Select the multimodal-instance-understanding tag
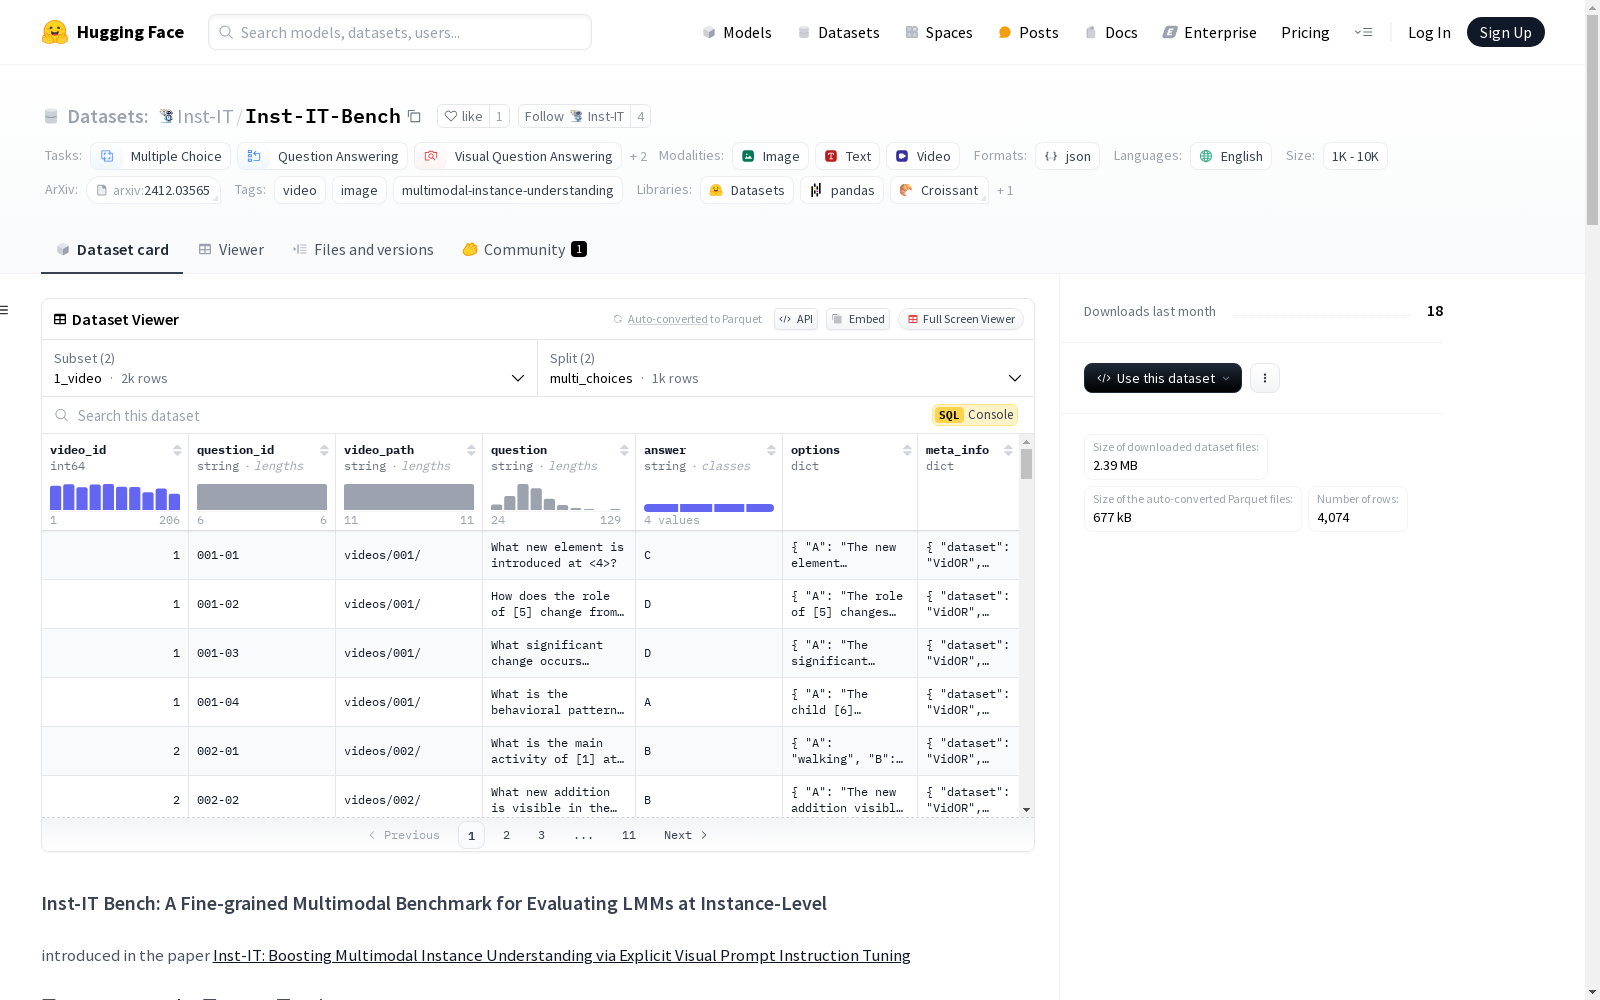Viewport: 1600px width, 1000px height. (508, 190)
